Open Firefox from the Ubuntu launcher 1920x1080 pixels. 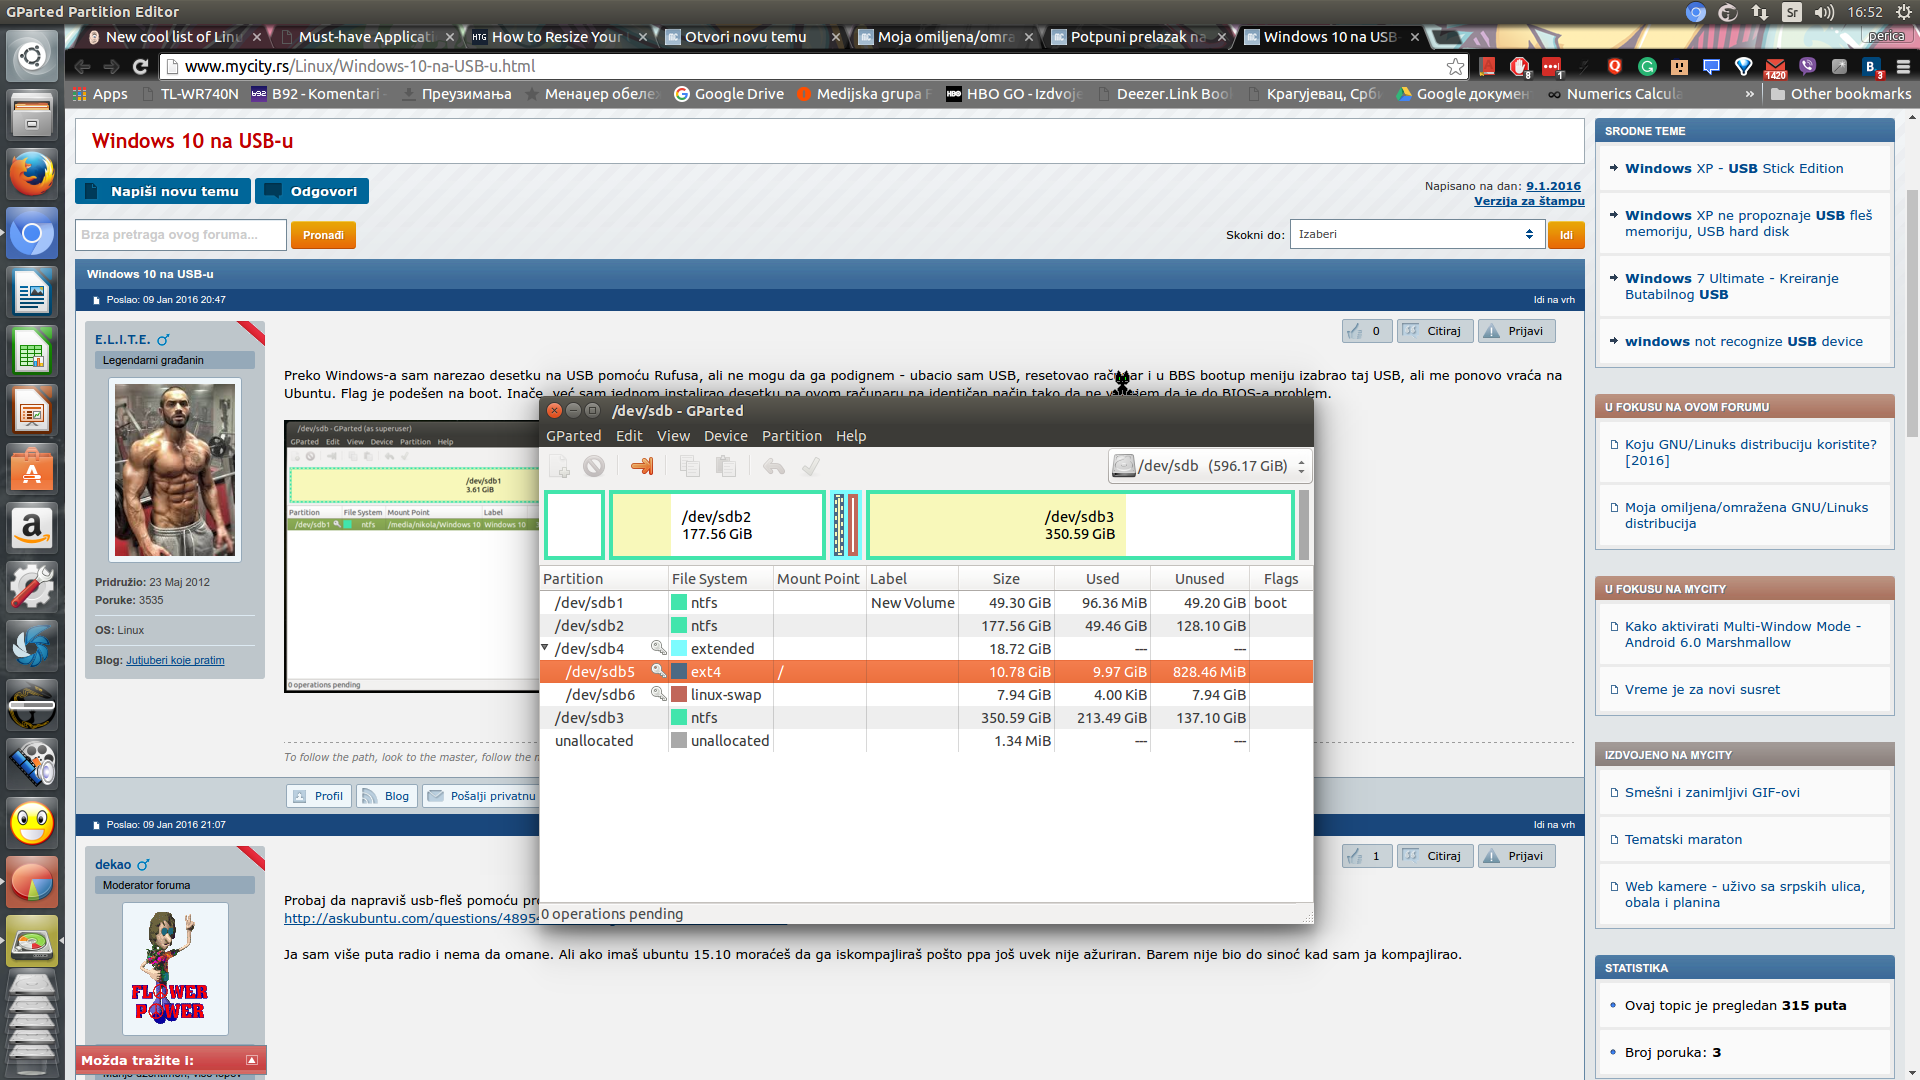(32, 175)
